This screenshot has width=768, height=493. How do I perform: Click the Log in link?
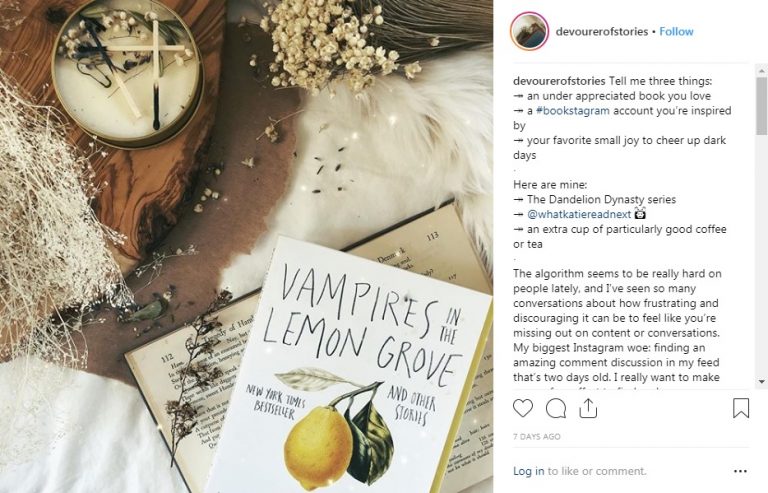(528, 471)
